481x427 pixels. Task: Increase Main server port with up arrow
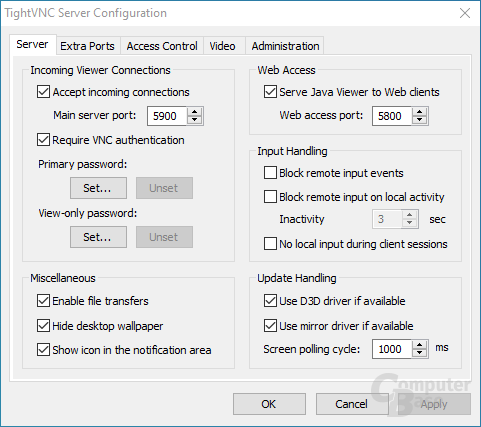194,112
